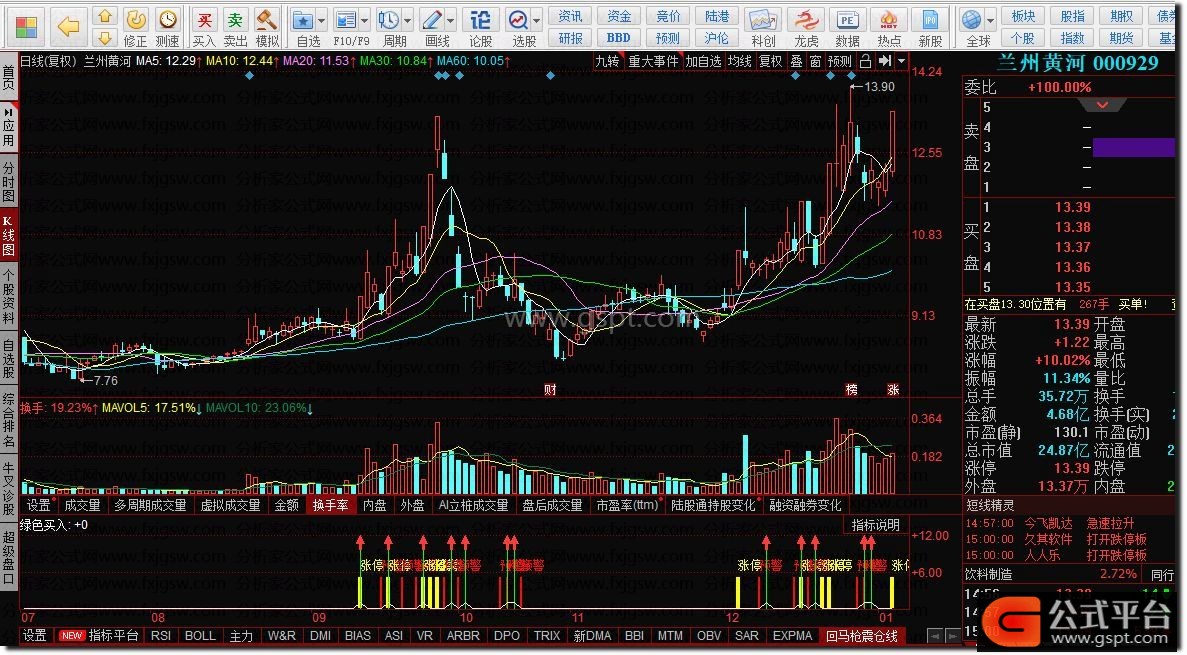Select the 换手率 turnover rate tab
This screenshot has width=1187, height=655.
coord(330,505)
